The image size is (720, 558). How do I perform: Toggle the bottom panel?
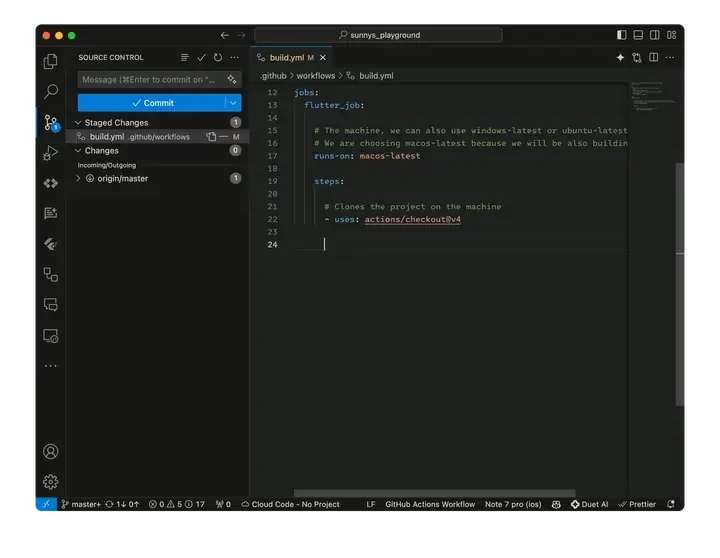[x=638, y=35]
